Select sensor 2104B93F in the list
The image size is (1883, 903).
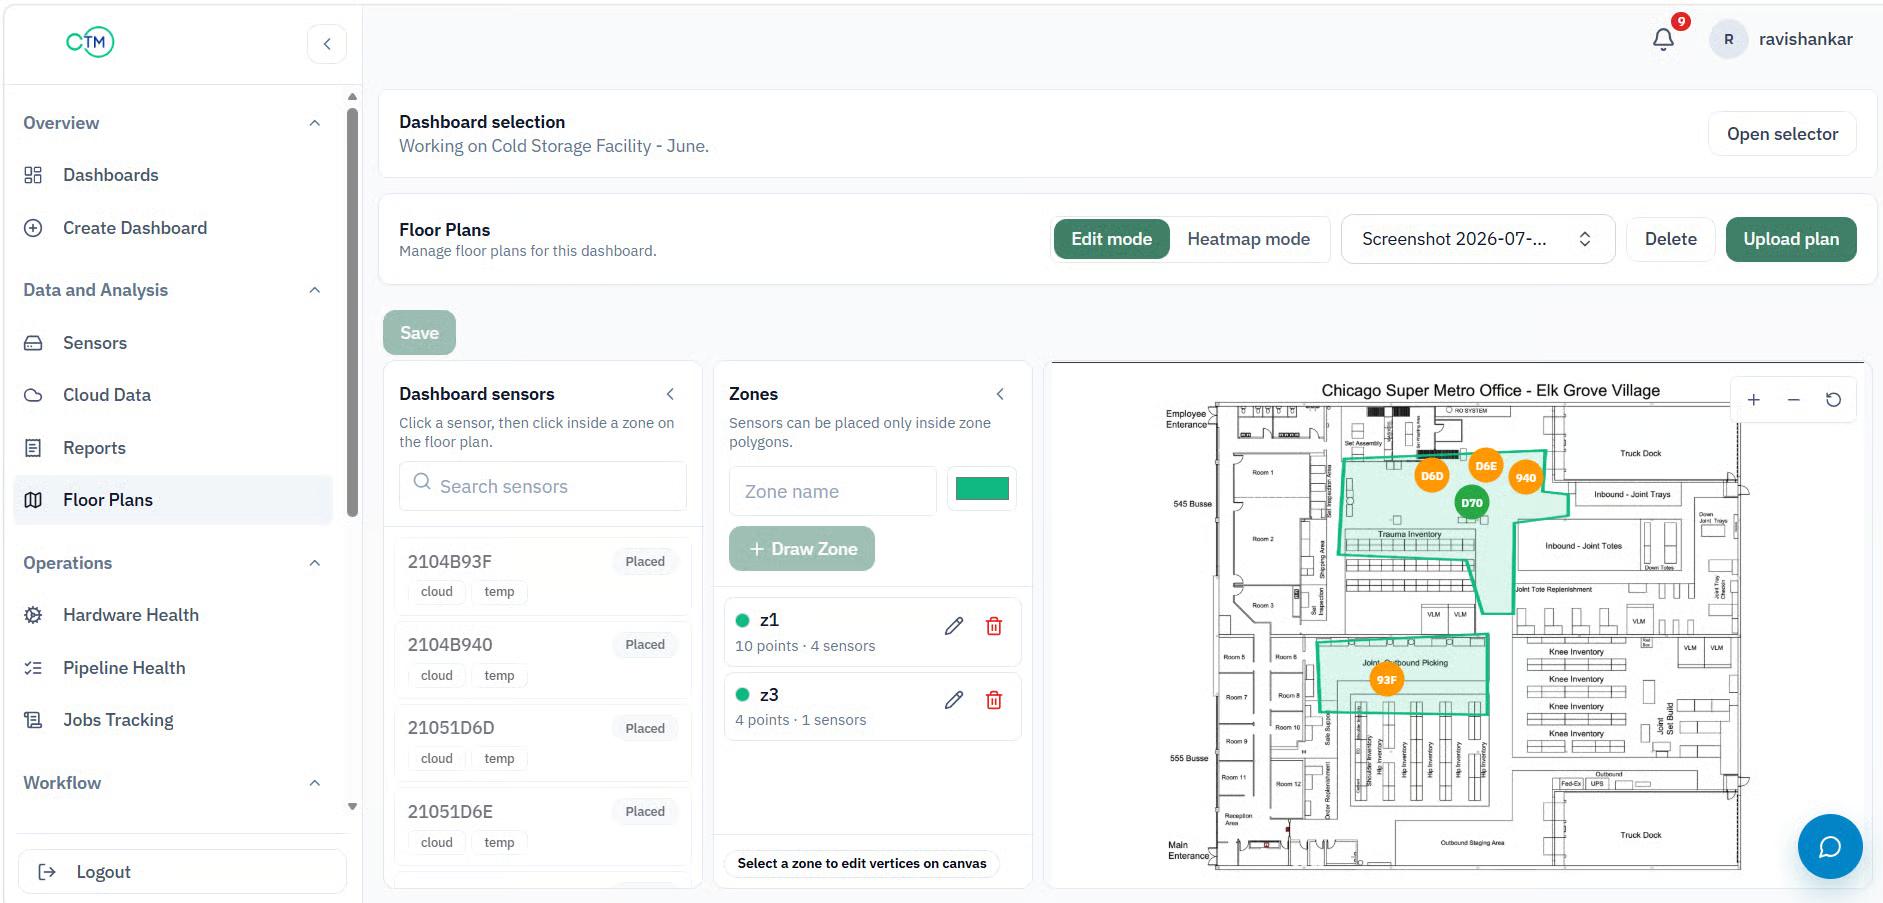tap(542, 577)
